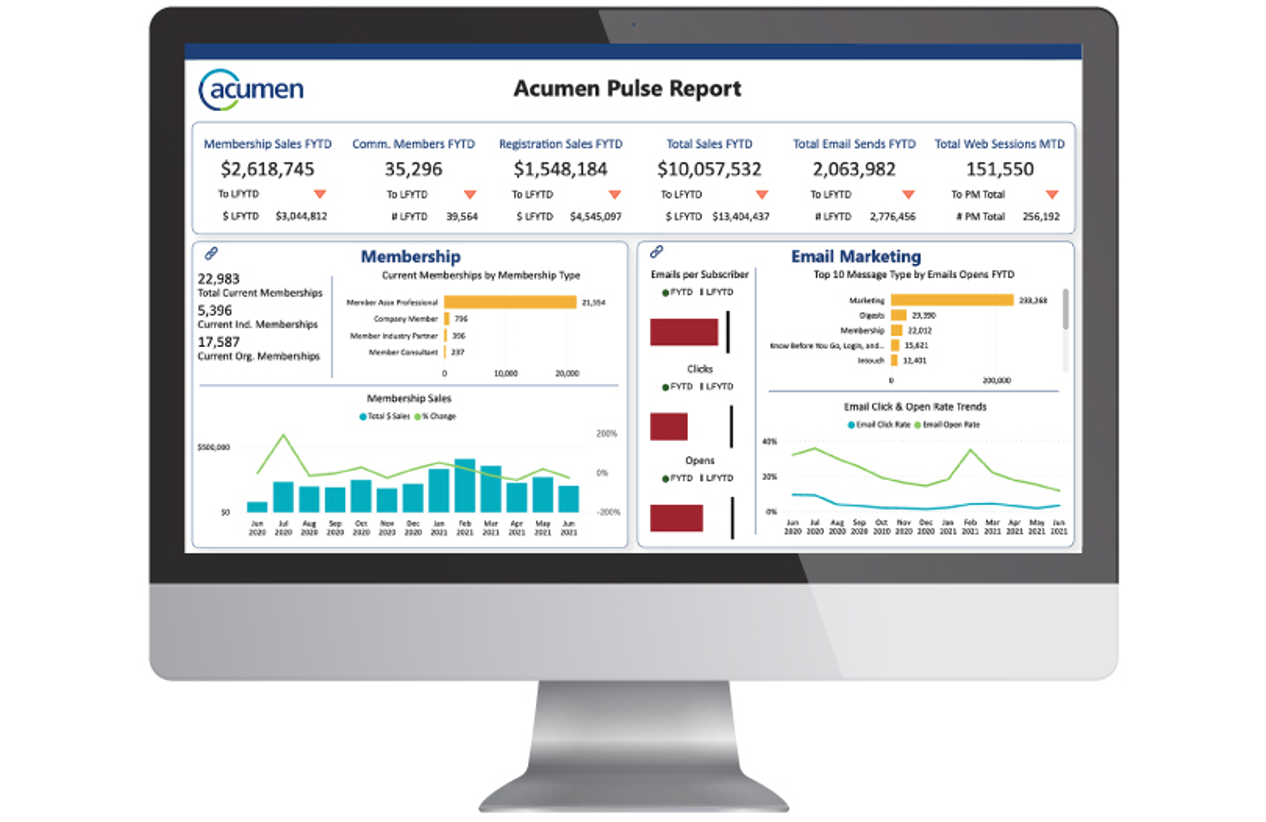1266x822 pixels.
Task: Click the Know Before You Go, Login label
Action: pos(826,345)
